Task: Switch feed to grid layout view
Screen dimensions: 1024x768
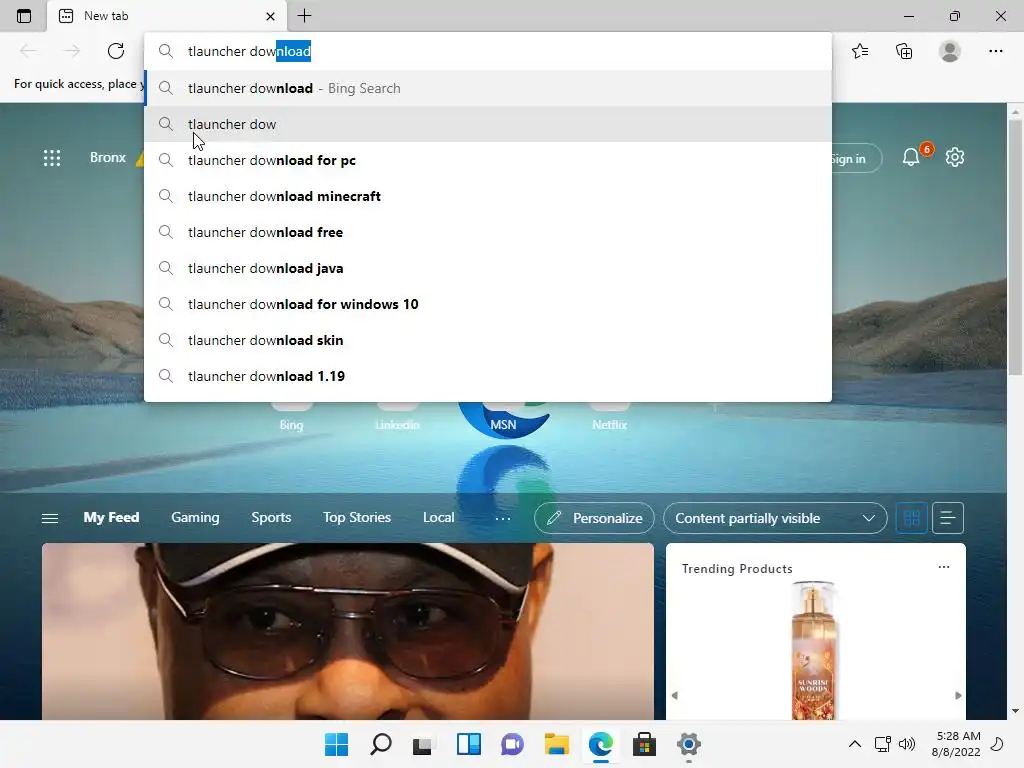Action: (912, 518)
